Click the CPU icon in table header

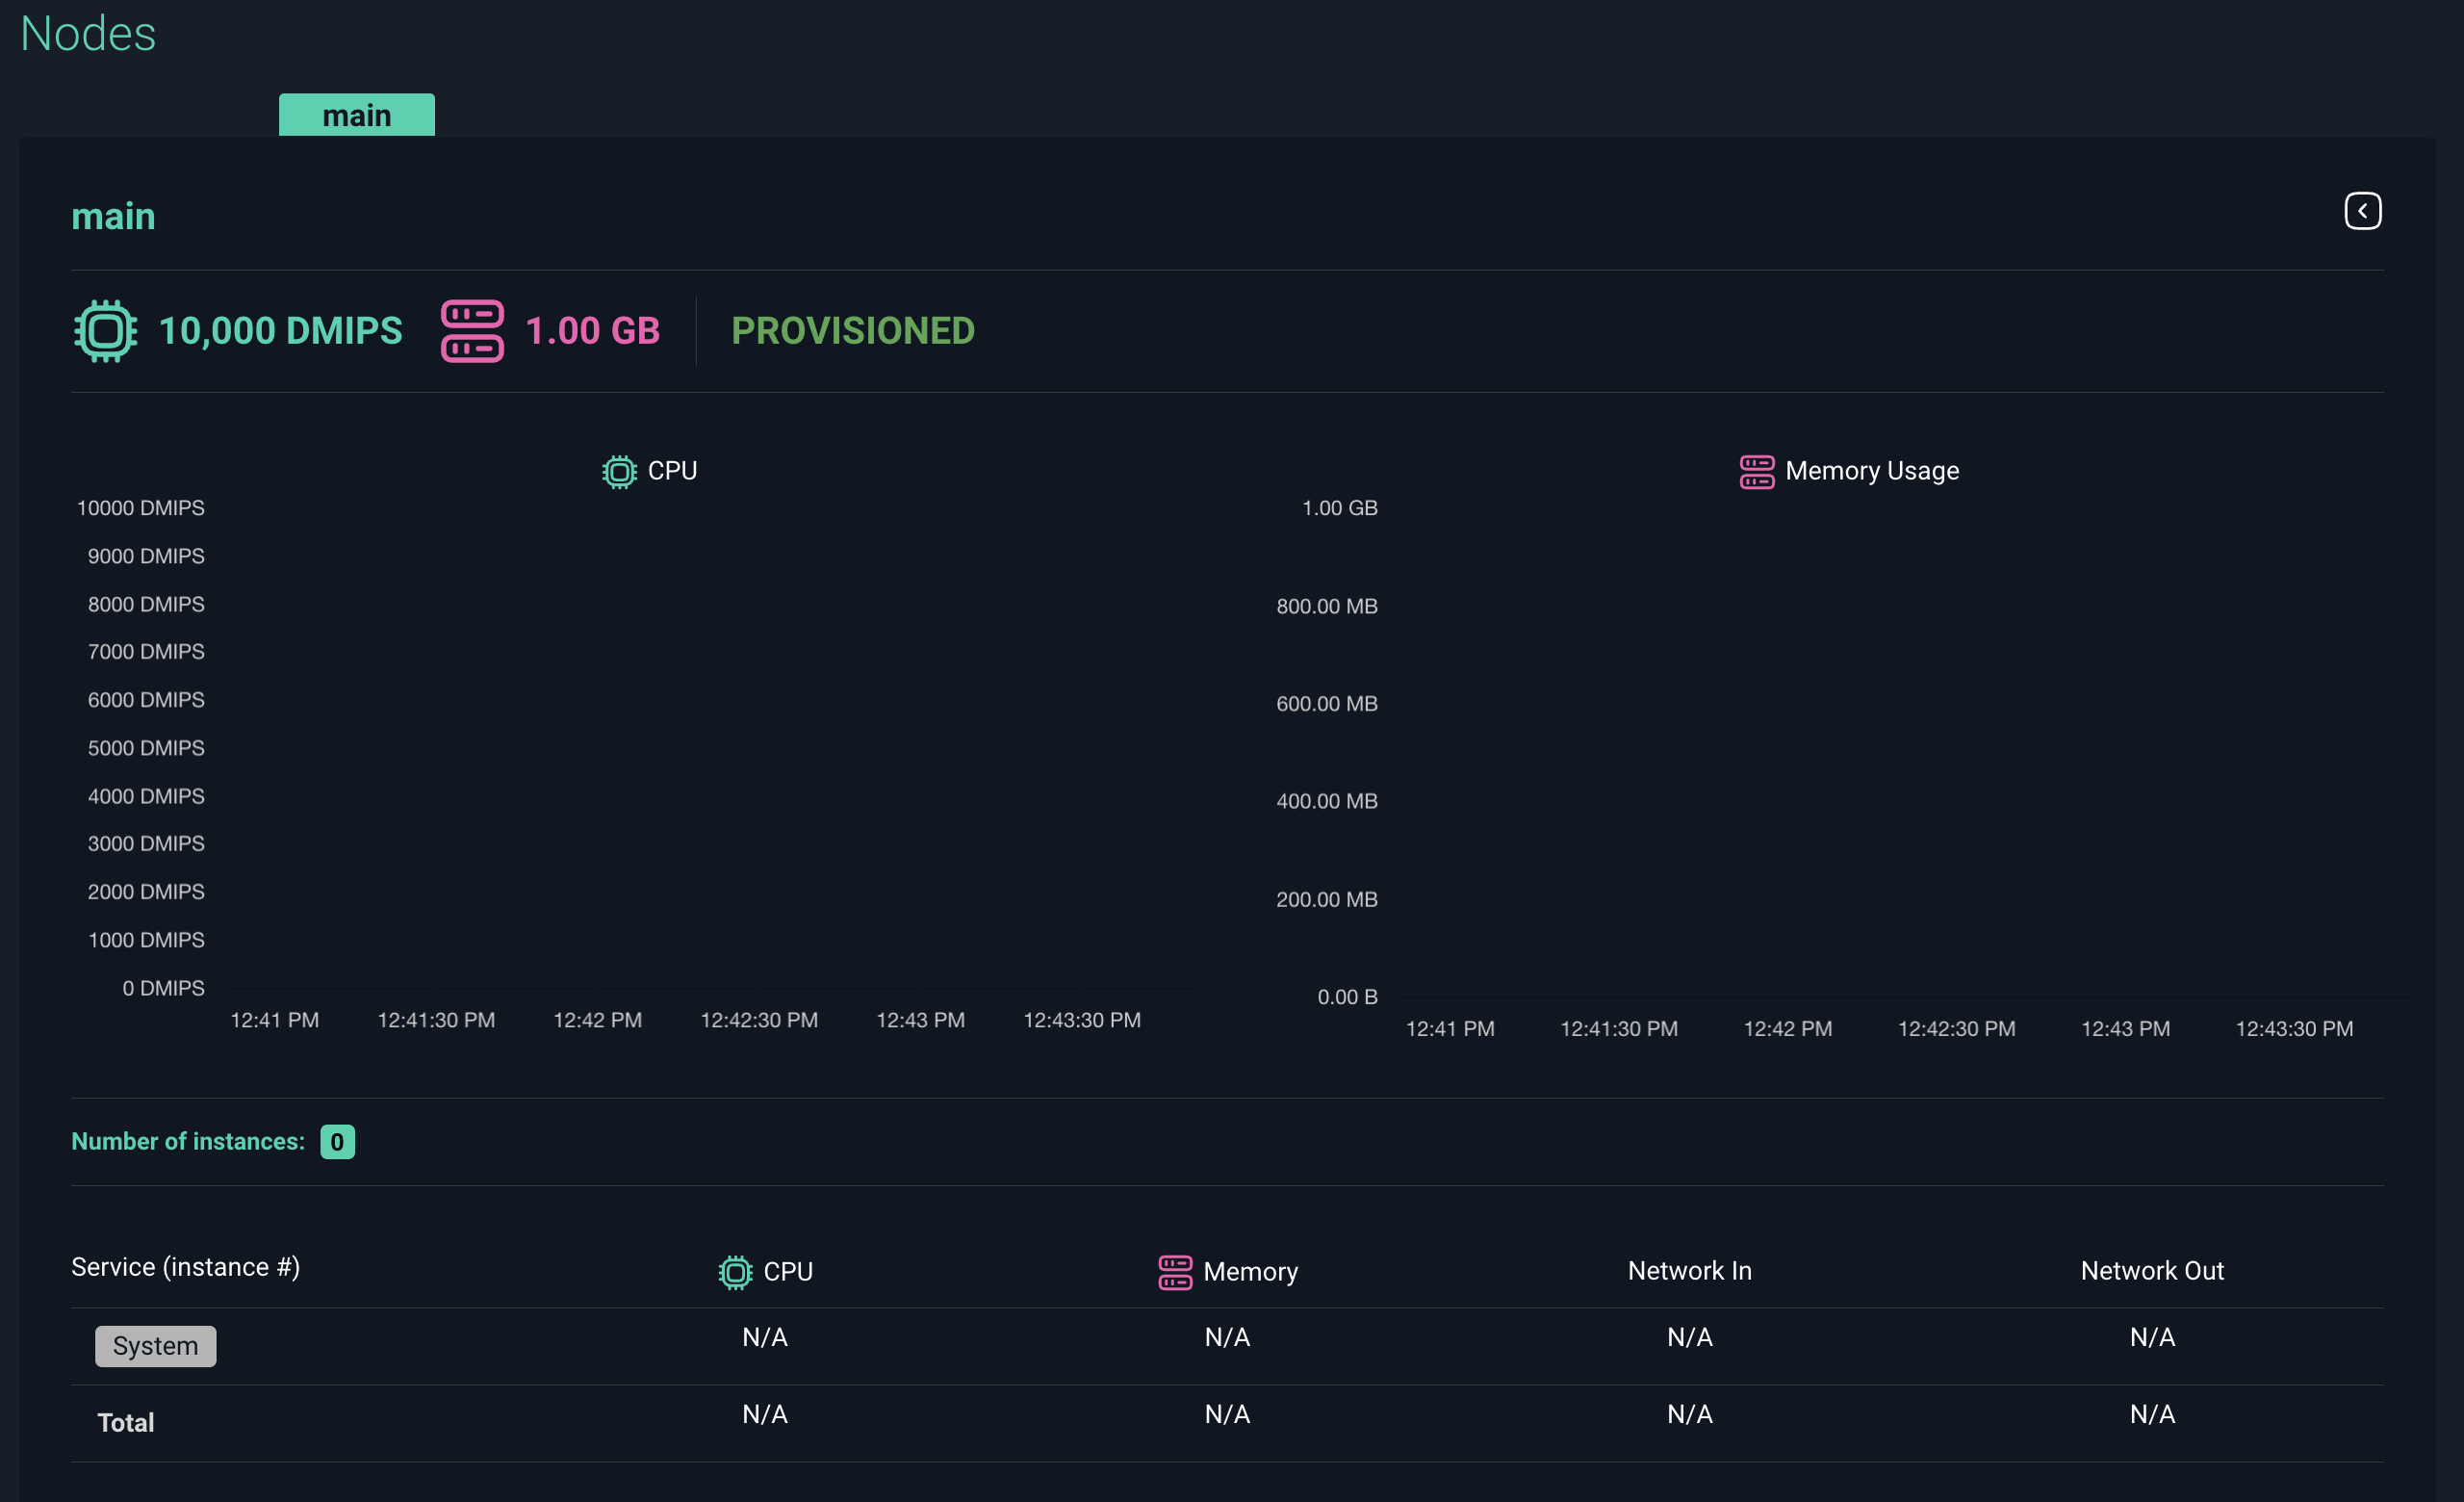pyautogui.click(x=735, y=1272)
